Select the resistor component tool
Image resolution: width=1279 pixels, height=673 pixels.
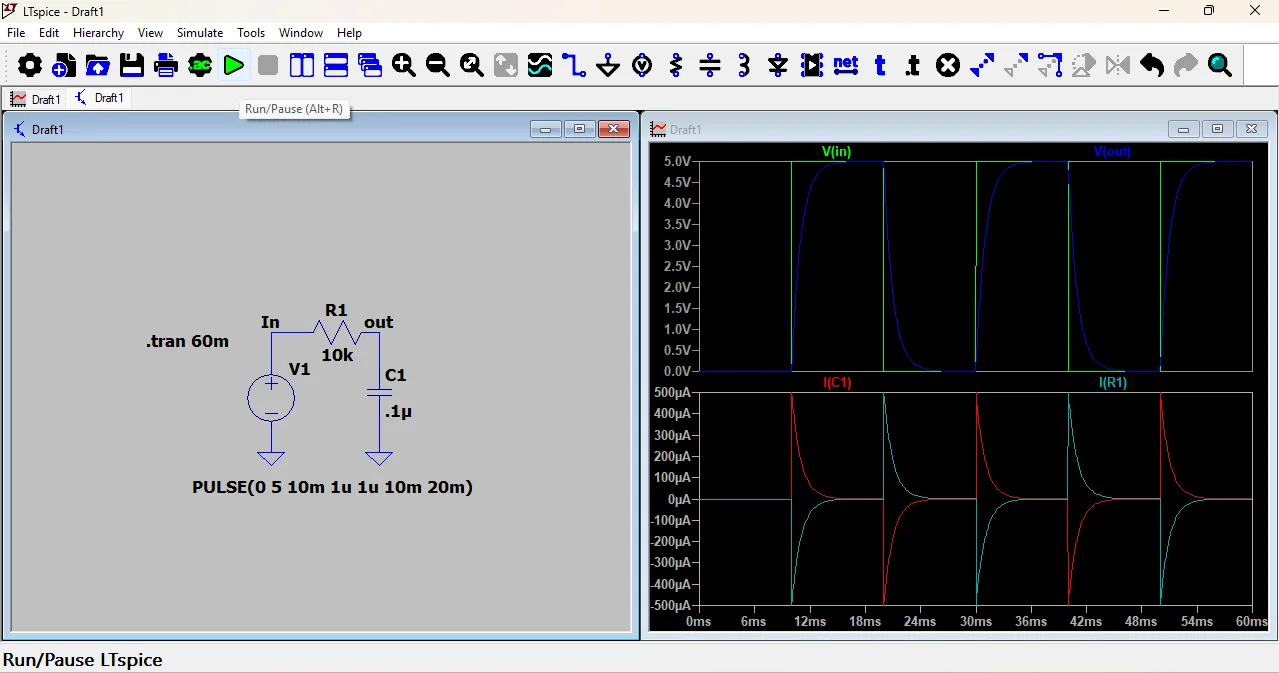click(676, 66)
